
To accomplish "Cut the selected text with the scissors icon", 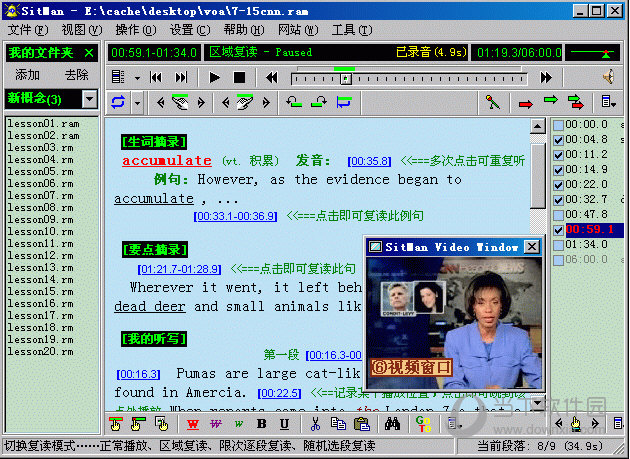I will pyautogui.click(x=315, y=424).
